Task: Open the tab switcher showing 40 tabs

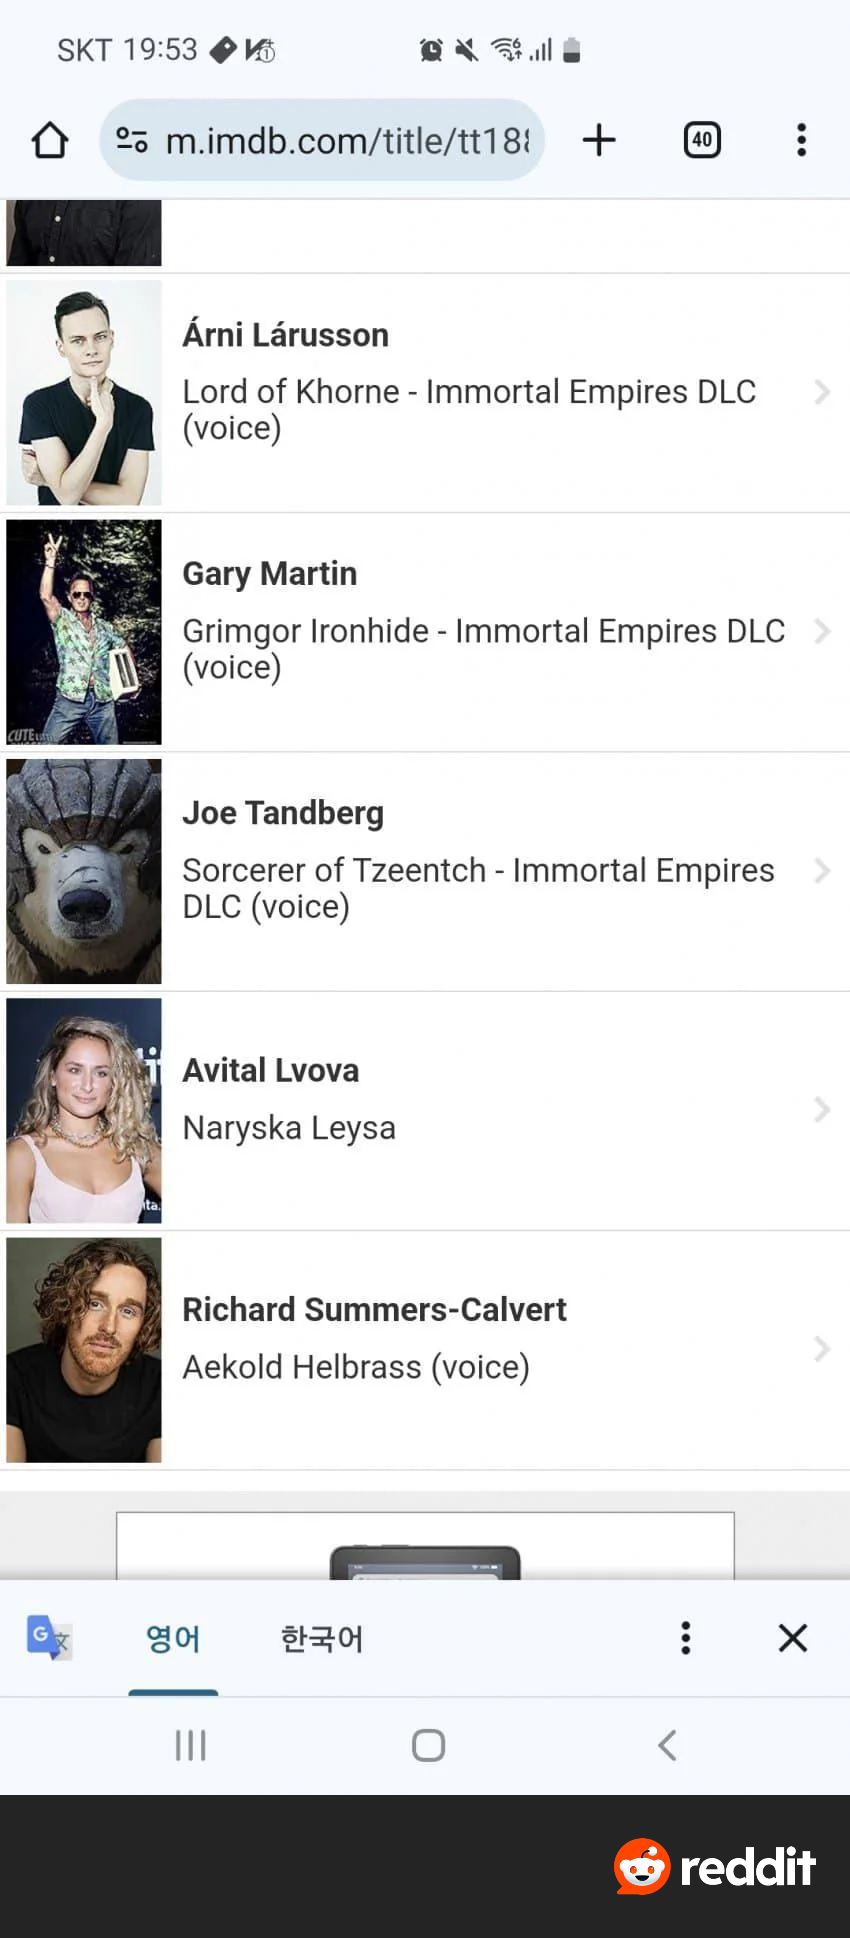Action: [701, 140]
